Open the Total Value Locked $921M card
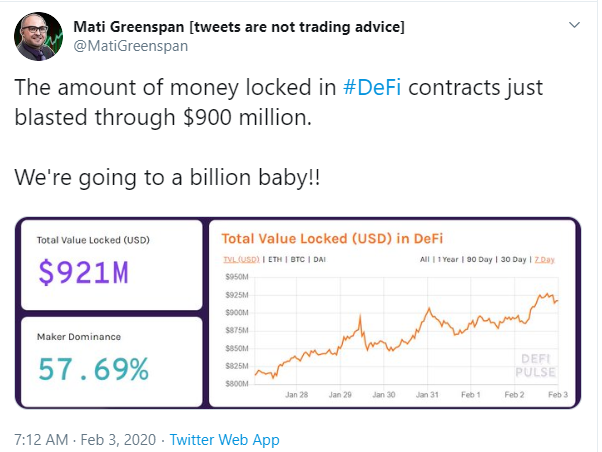The width and height of the screenshot is (602, 452). [112, 265]
